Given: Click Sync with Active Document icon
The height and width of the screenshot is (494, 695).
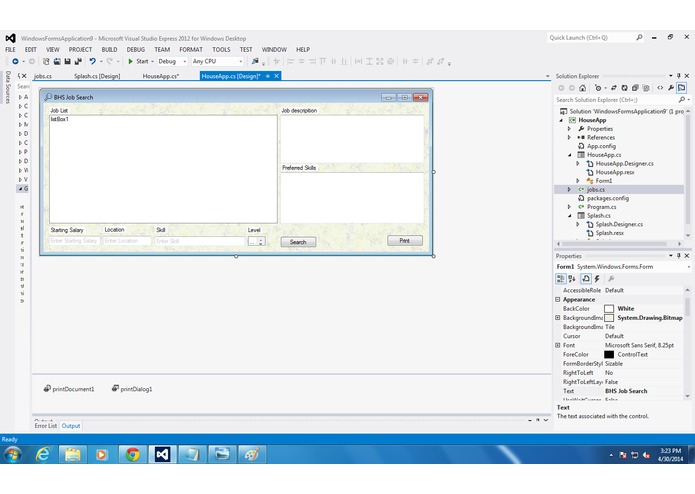Looking at the screenshot, I should [614, 88].
